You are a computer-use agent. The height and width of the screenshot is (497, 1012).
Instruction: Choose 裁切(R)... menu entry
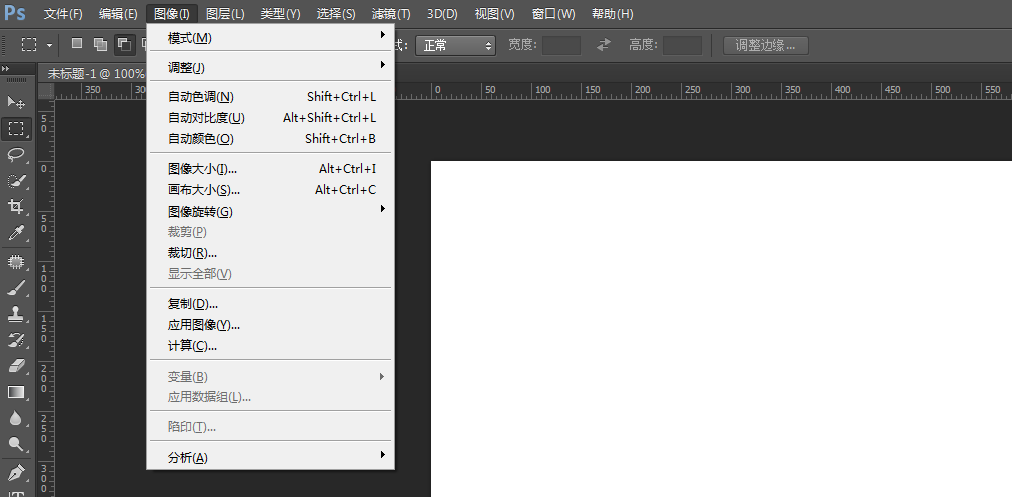(271, 252)
